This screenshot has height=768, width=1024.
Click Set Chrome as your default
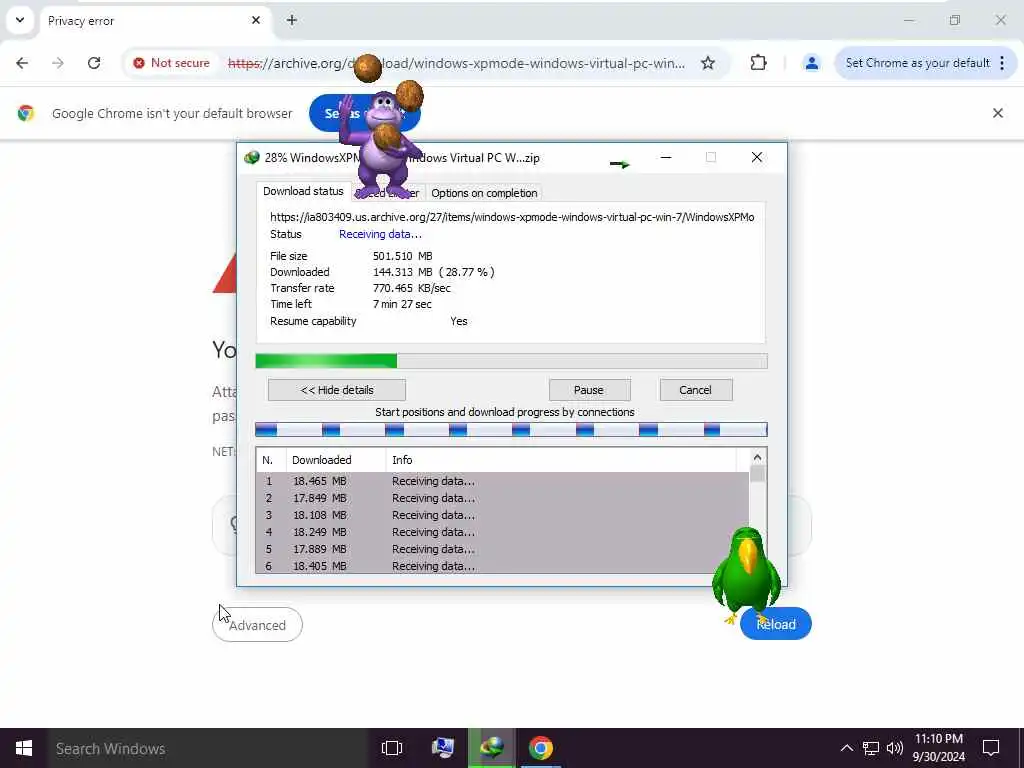click(917, 63)
